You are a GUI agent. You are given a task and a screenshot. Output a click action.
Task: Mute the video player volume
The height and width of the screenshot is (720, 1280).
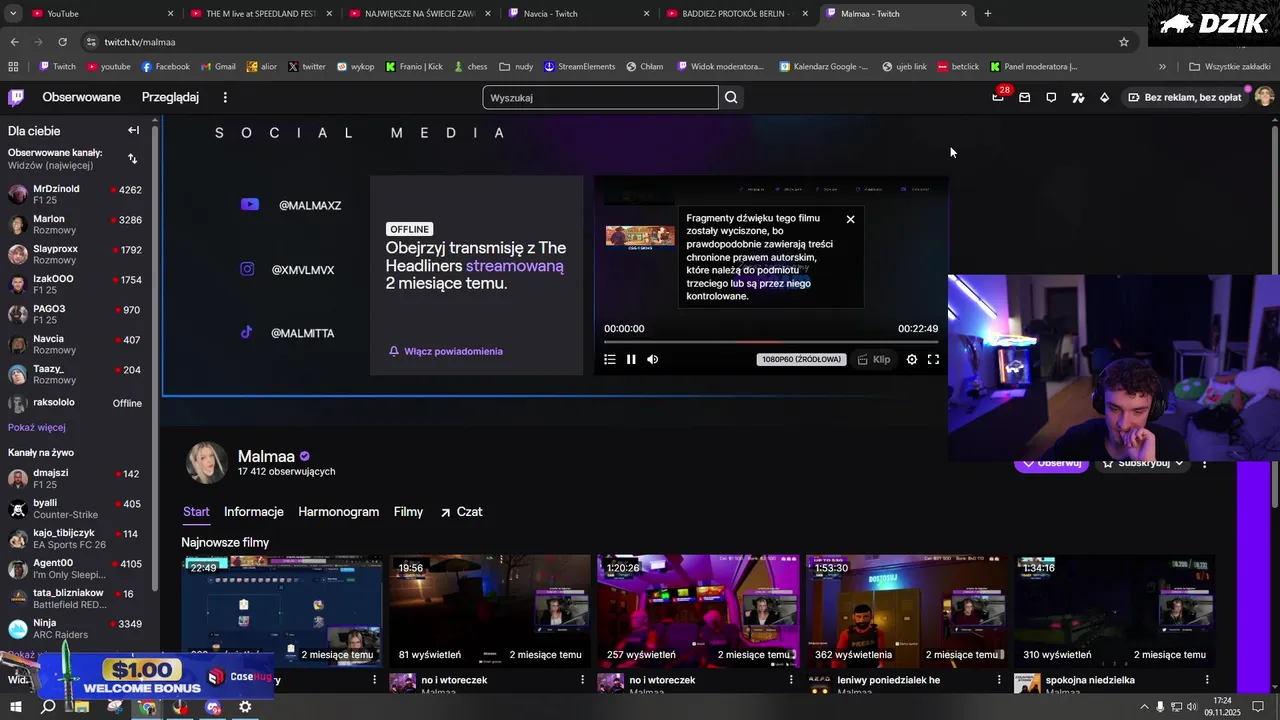coord(653,359)
